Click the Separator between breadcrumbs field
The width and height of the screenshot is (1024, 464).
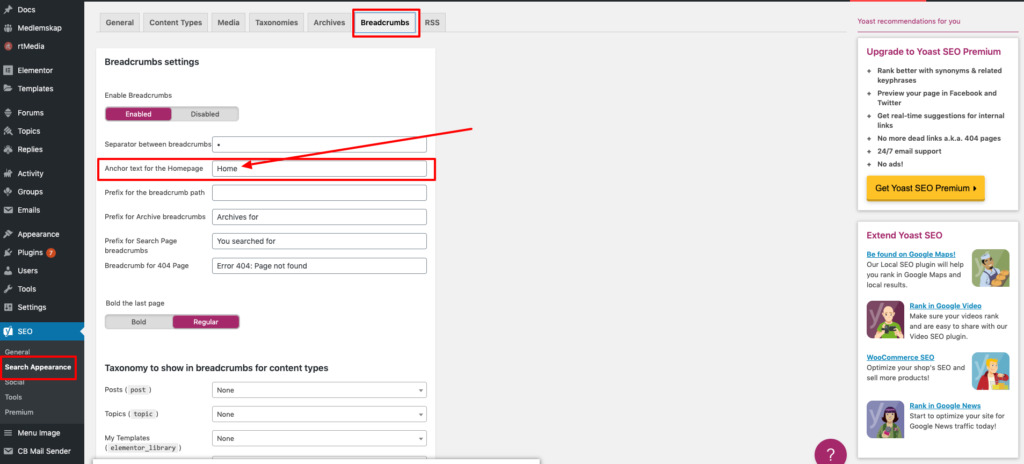click(319, 144)
